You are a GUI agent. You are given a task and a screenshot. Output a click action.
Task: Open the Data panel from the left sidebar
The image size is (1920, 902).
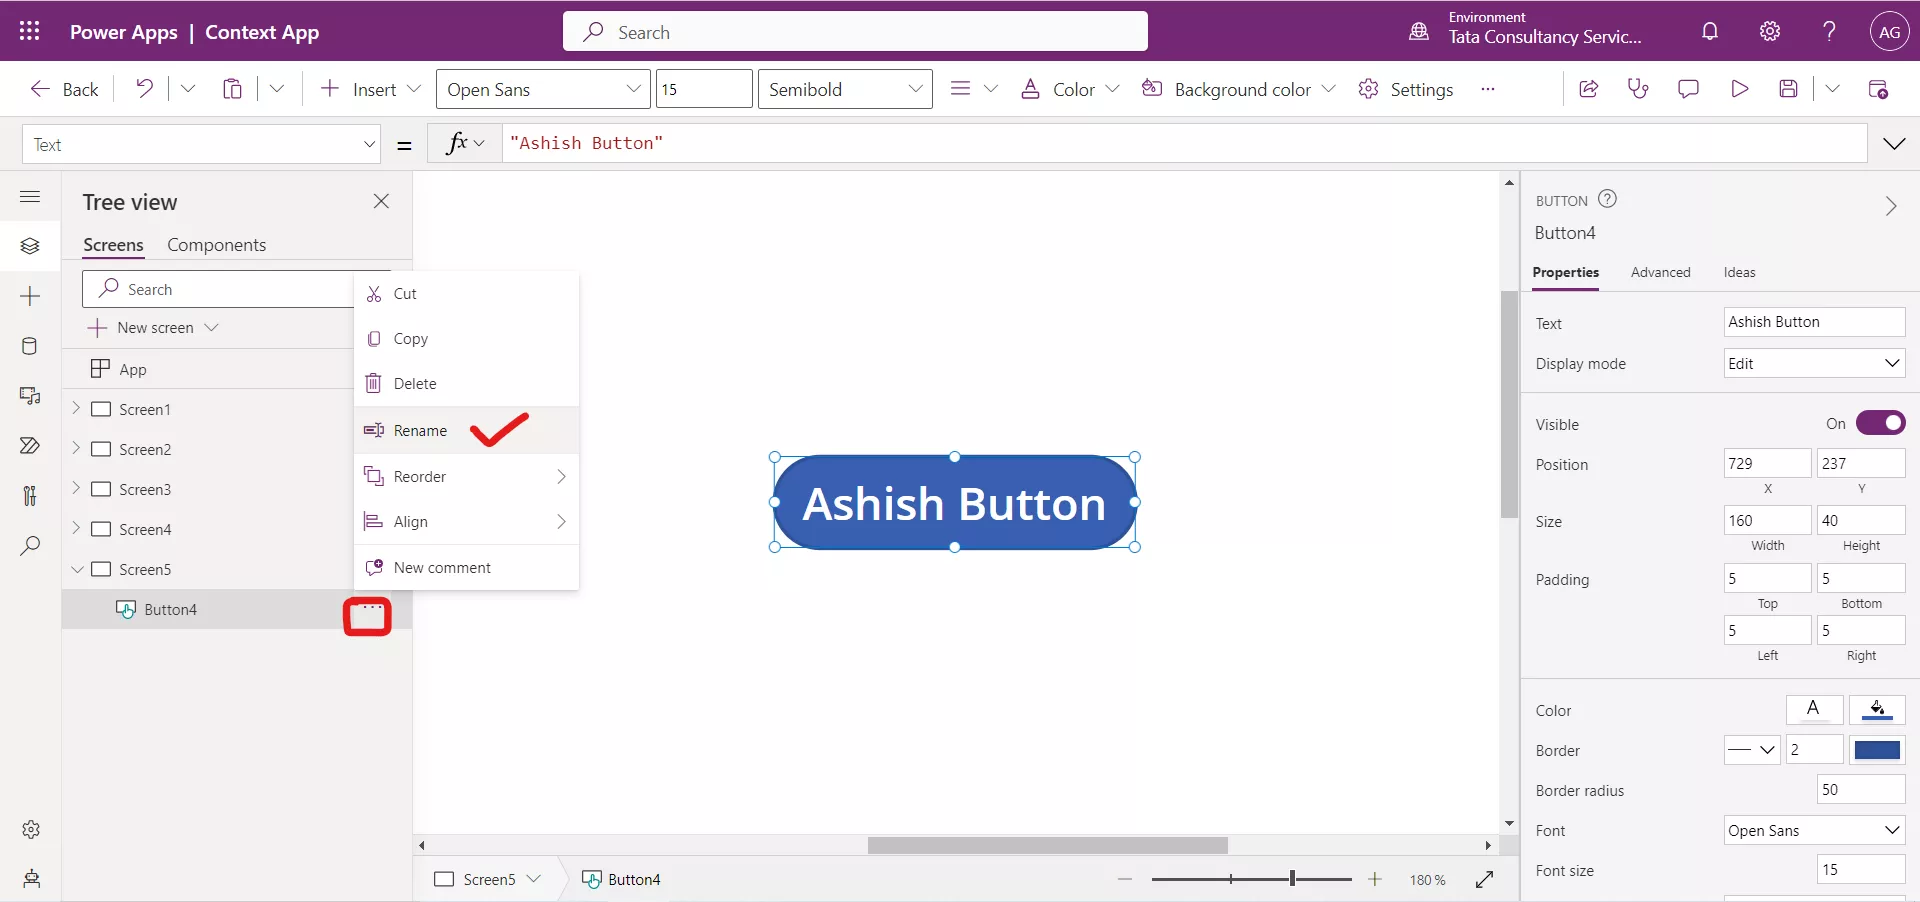30,347
